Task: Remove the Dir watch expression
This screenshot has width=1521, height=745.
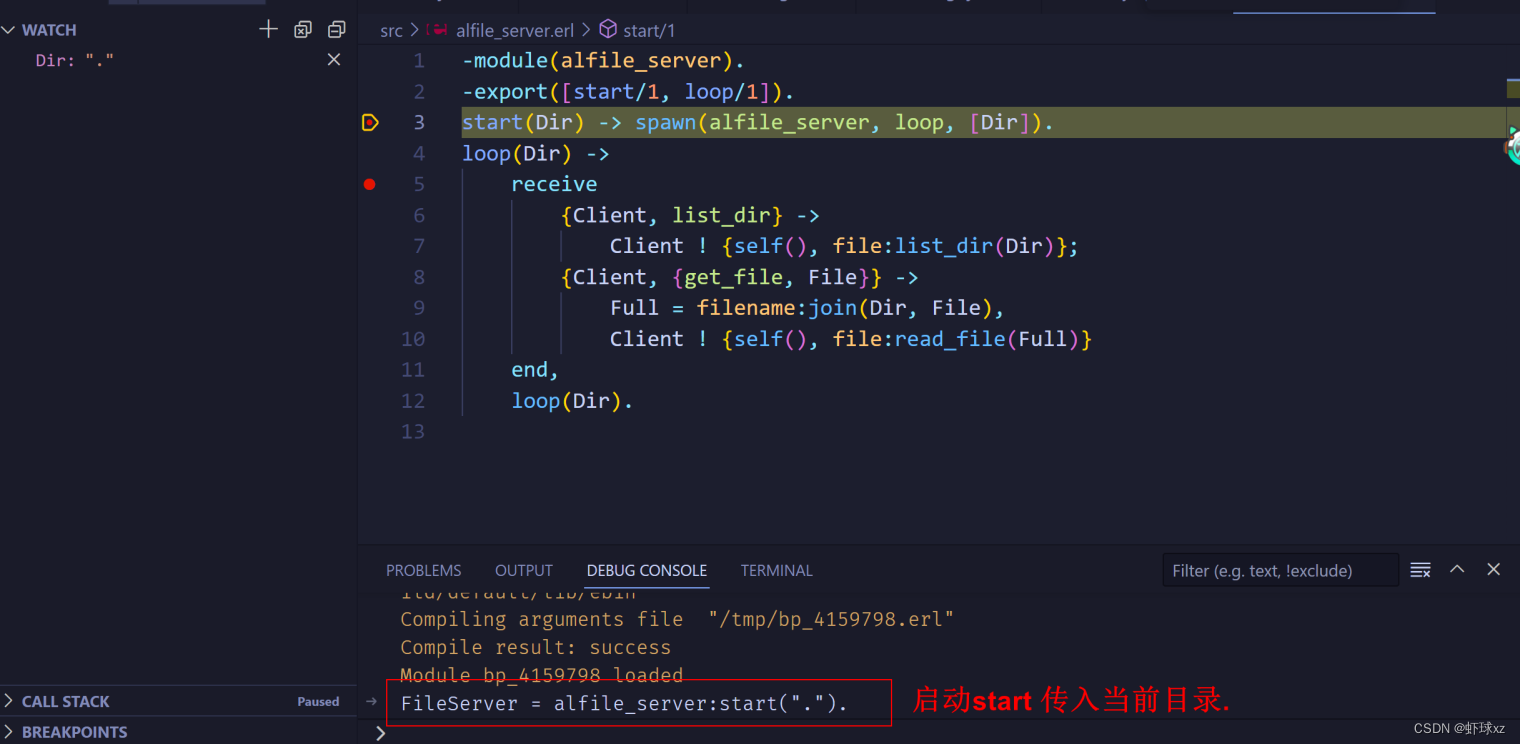Action: pyautogui.click(x=334, y=60)
